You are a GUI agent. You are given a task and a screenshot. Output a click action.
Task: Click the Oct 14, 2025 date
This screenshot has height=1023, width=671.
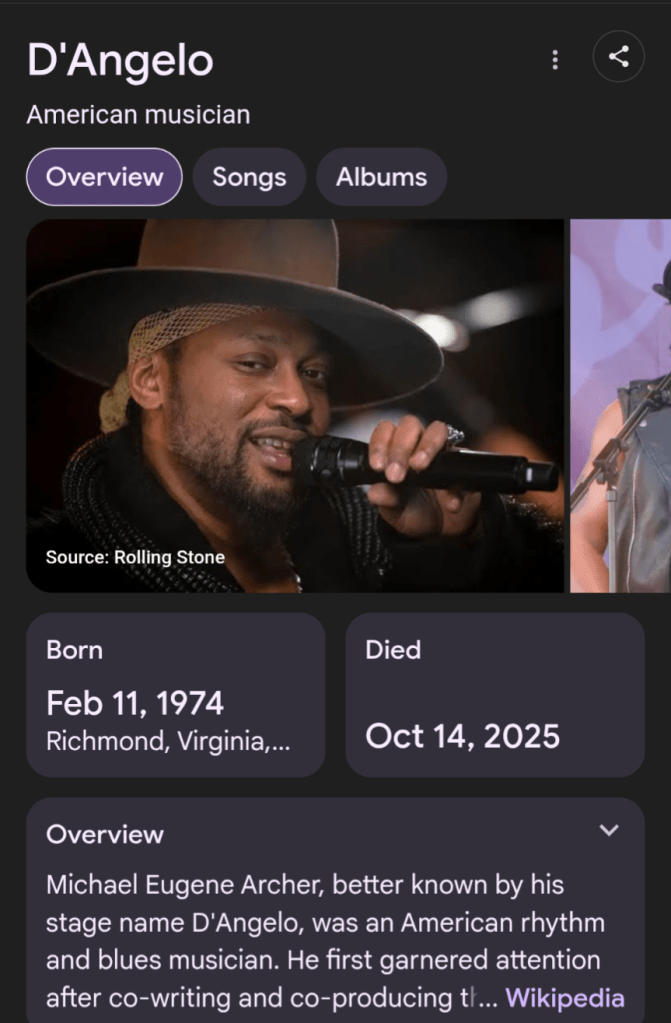tap(462, 737)
